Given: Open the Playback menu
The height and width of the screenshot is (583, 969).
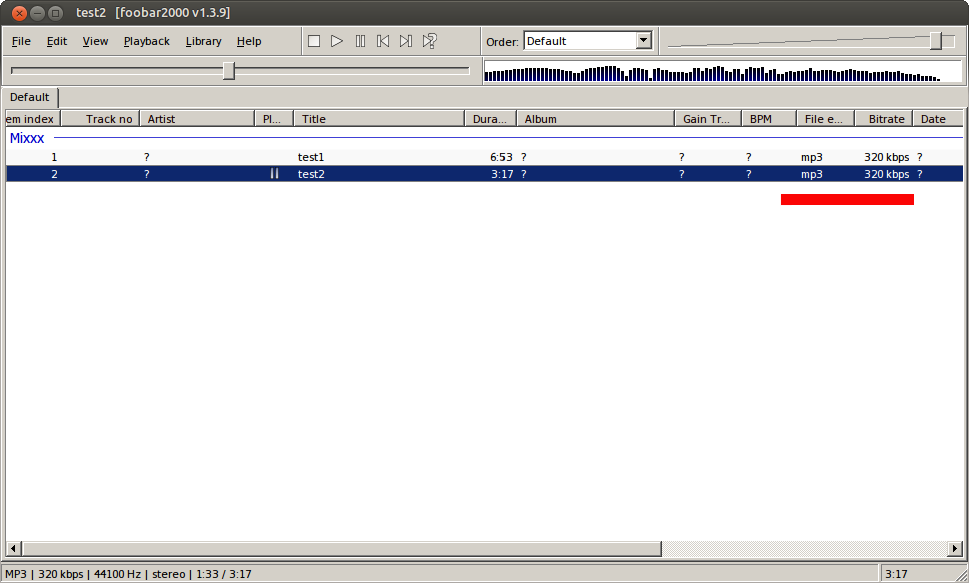Looking at the screenshot, I should pos(146,41).
